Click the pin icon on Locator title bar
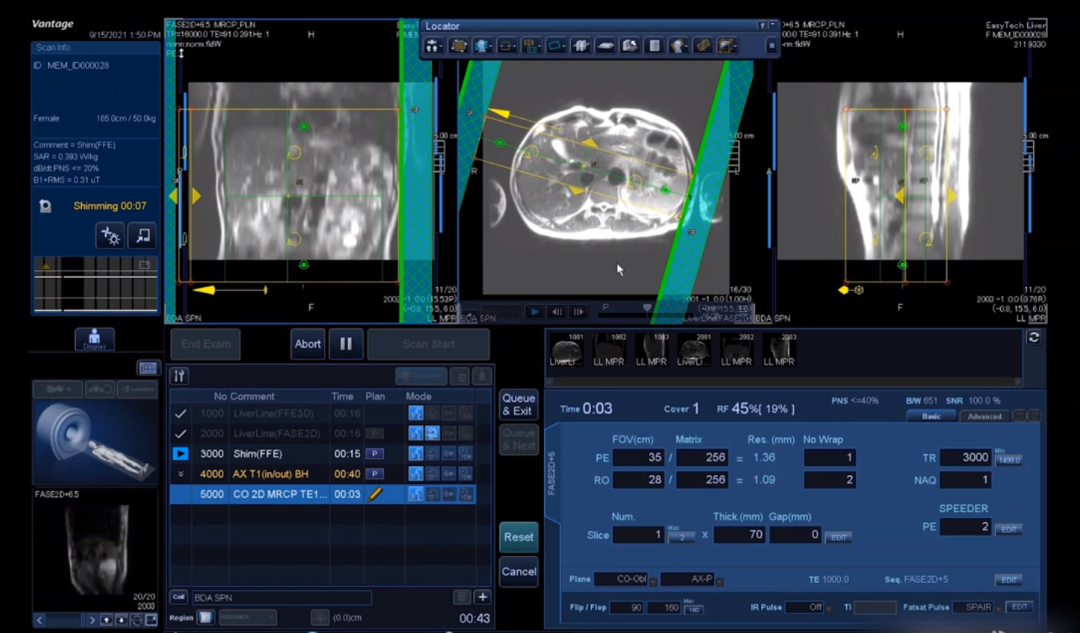 pyautogui.click(x=762, y=25)
